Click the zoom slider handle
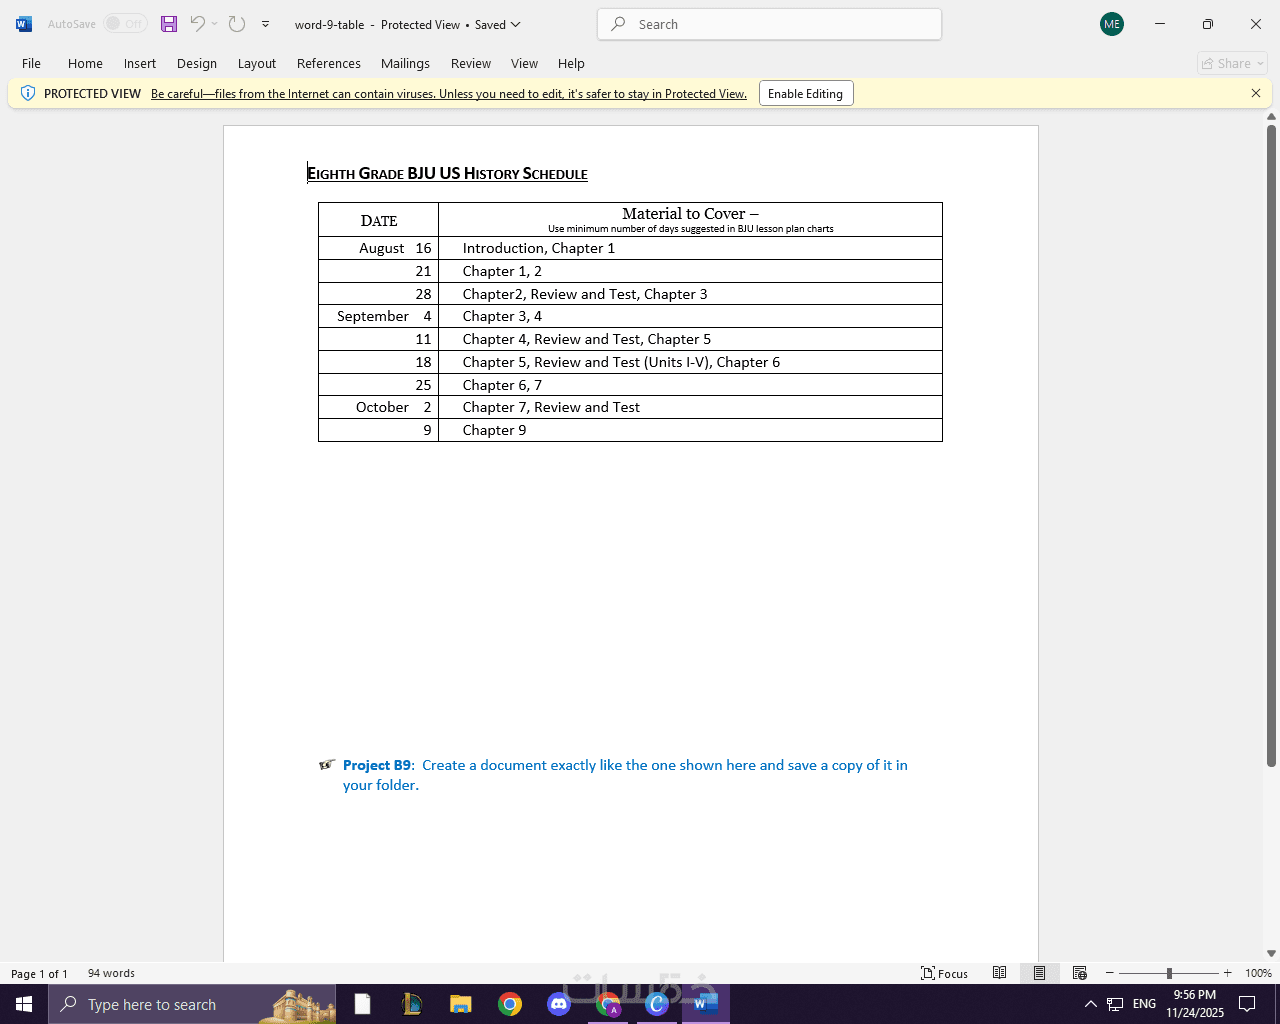This screenshot has width=1280, height=1024. click(x=1169, y=973)
